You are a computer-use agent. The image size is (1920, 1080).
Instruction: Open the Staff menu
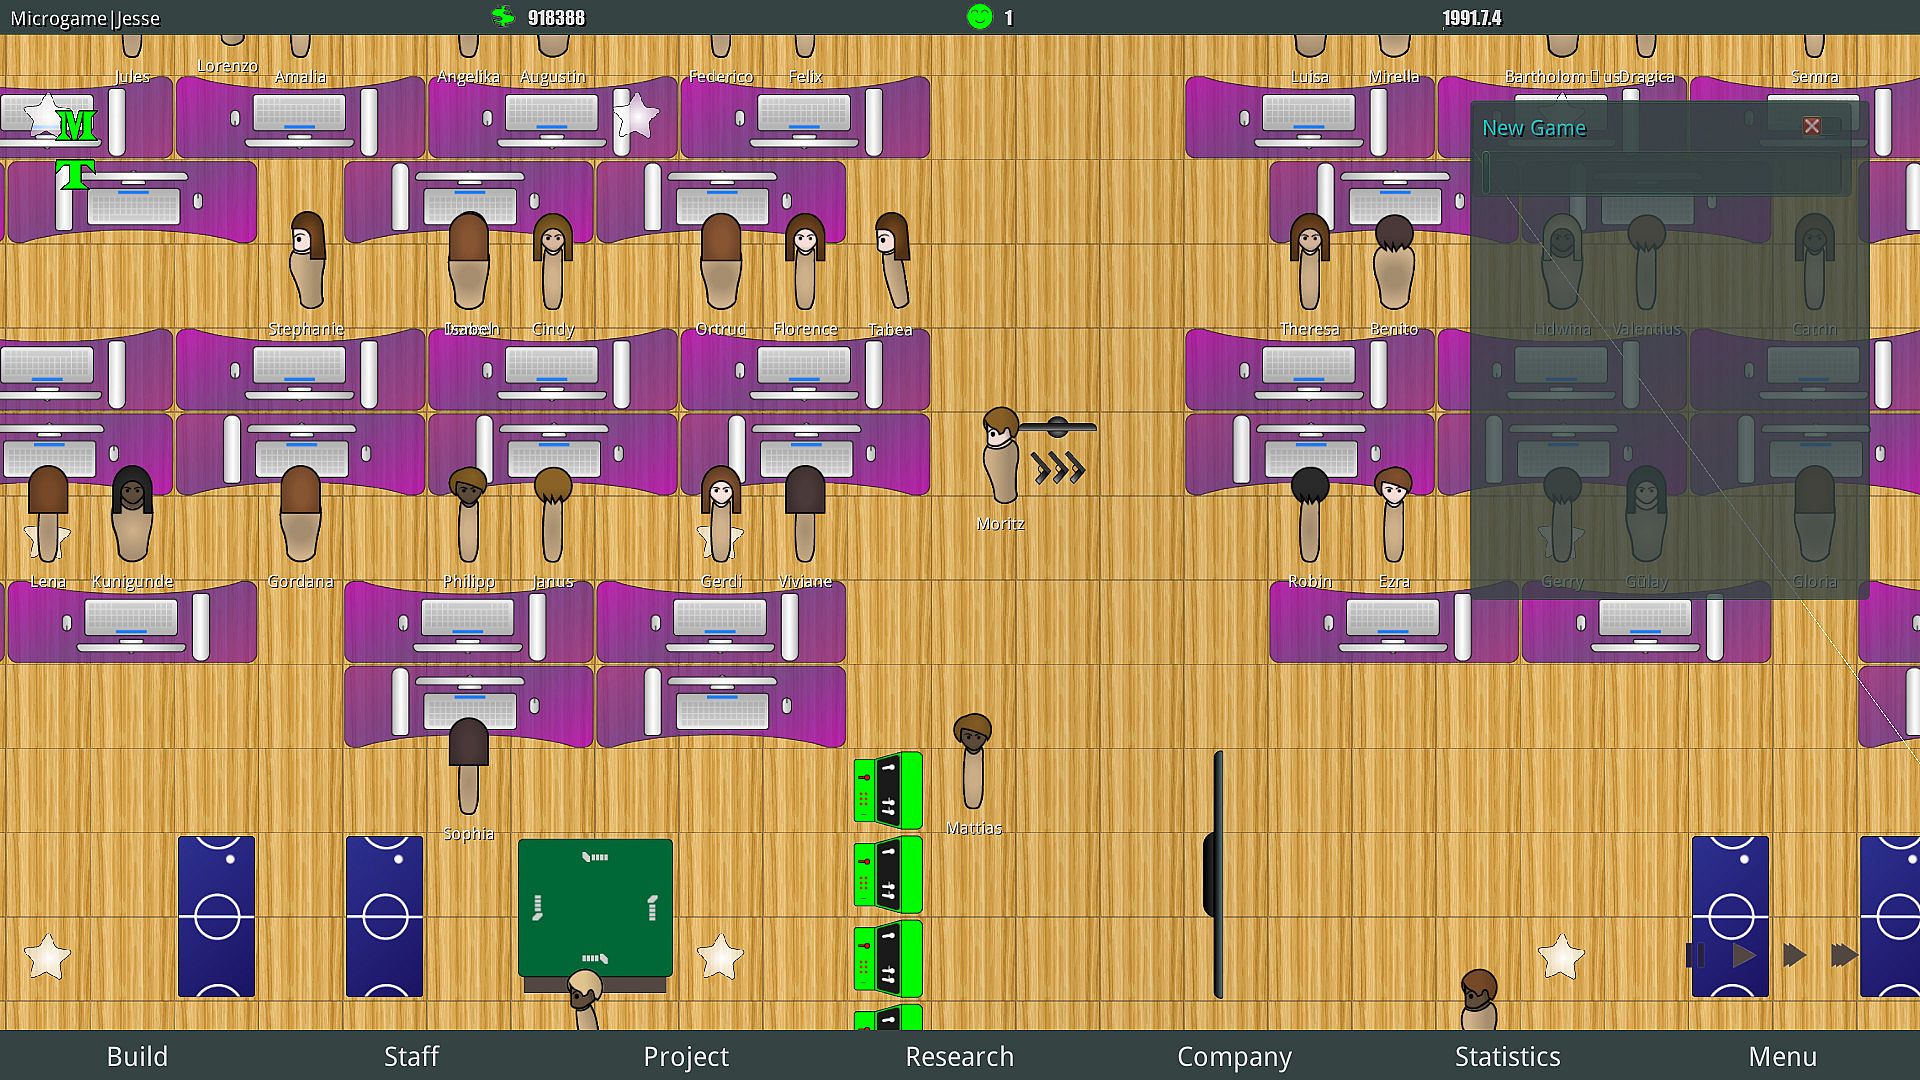click(x=411, y=1056)
